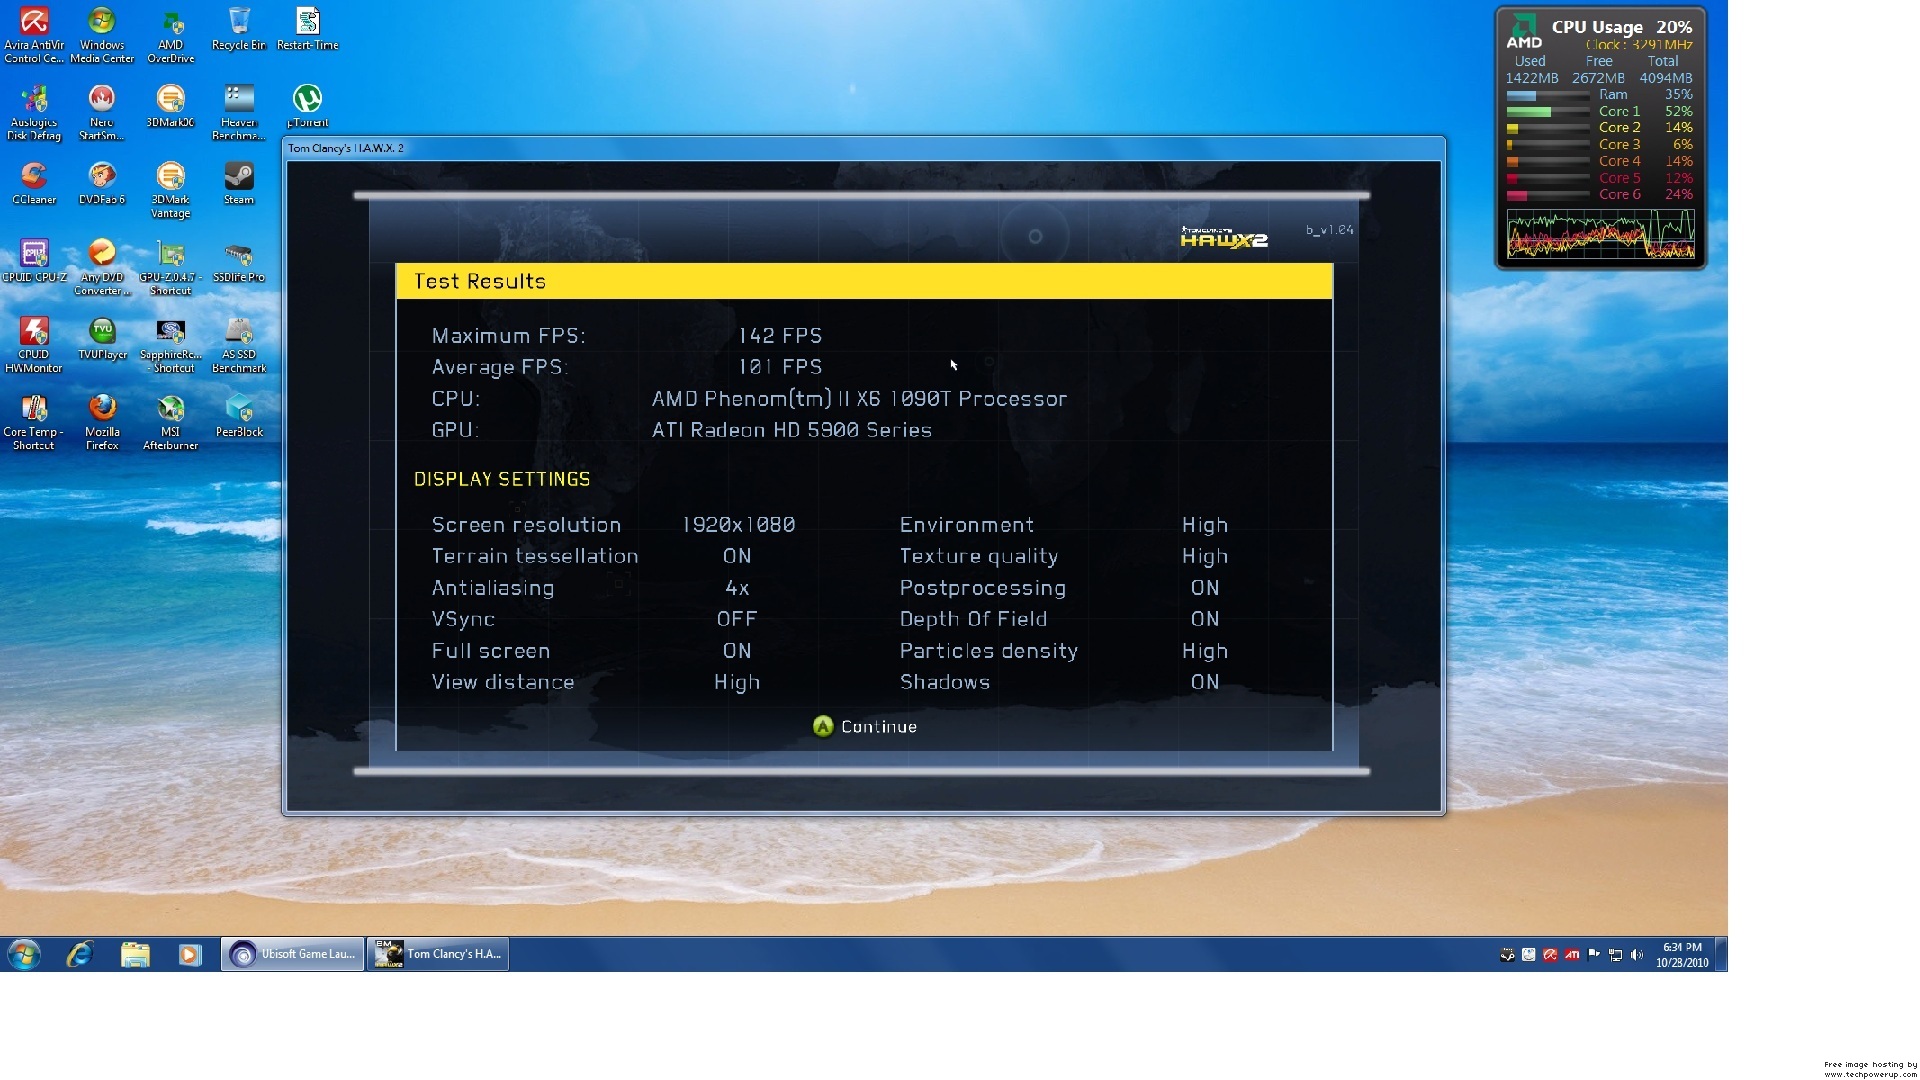Viewport: 1920px width, 1080px height.
Task: Click the 'Particles density' label
Action: pos(989,651)
